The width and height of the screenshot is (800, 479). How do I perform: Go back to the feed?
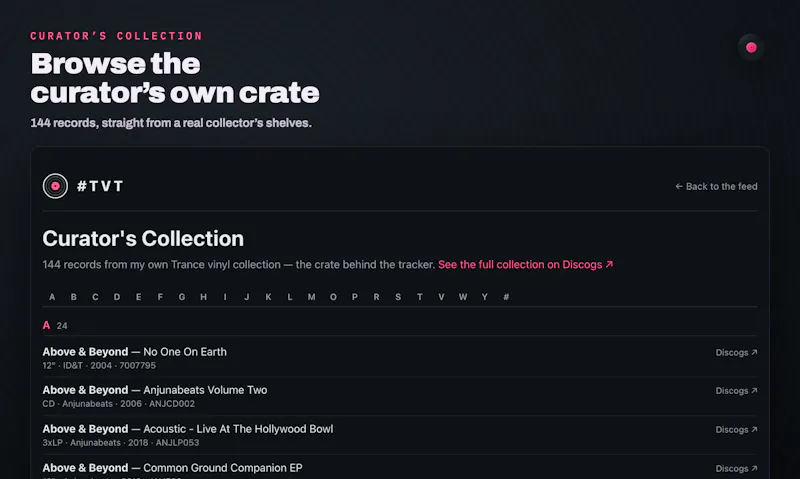[716, 186]
